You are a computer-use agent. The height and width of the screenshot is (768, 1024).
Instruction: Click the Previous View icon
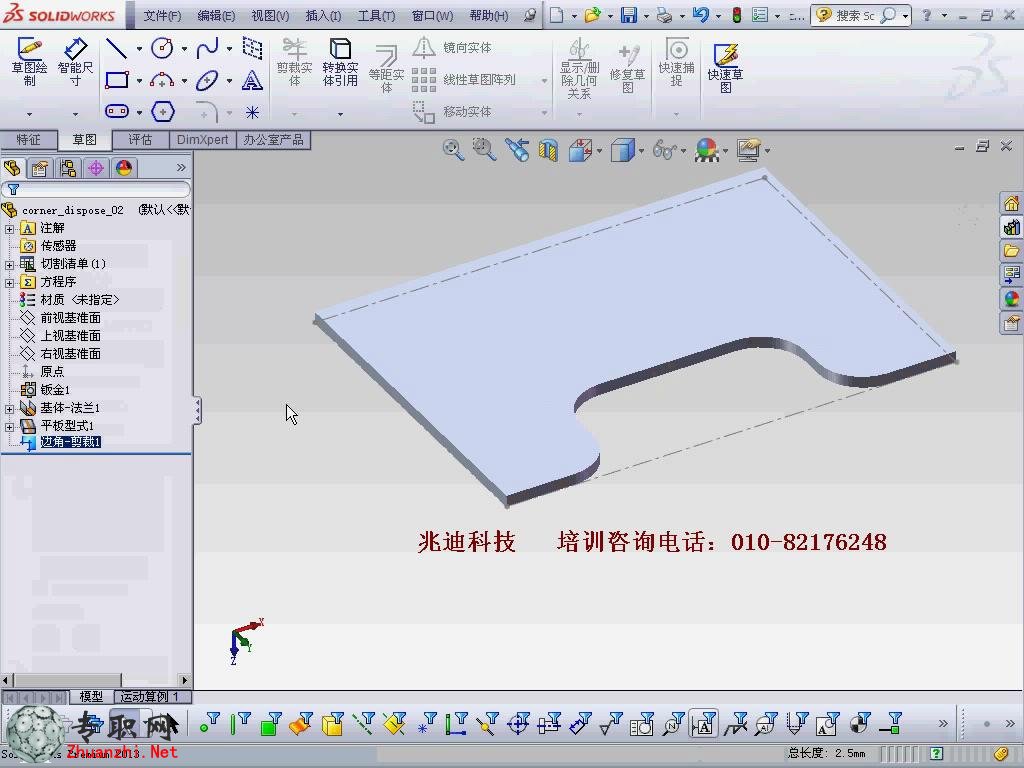(517, 150)
